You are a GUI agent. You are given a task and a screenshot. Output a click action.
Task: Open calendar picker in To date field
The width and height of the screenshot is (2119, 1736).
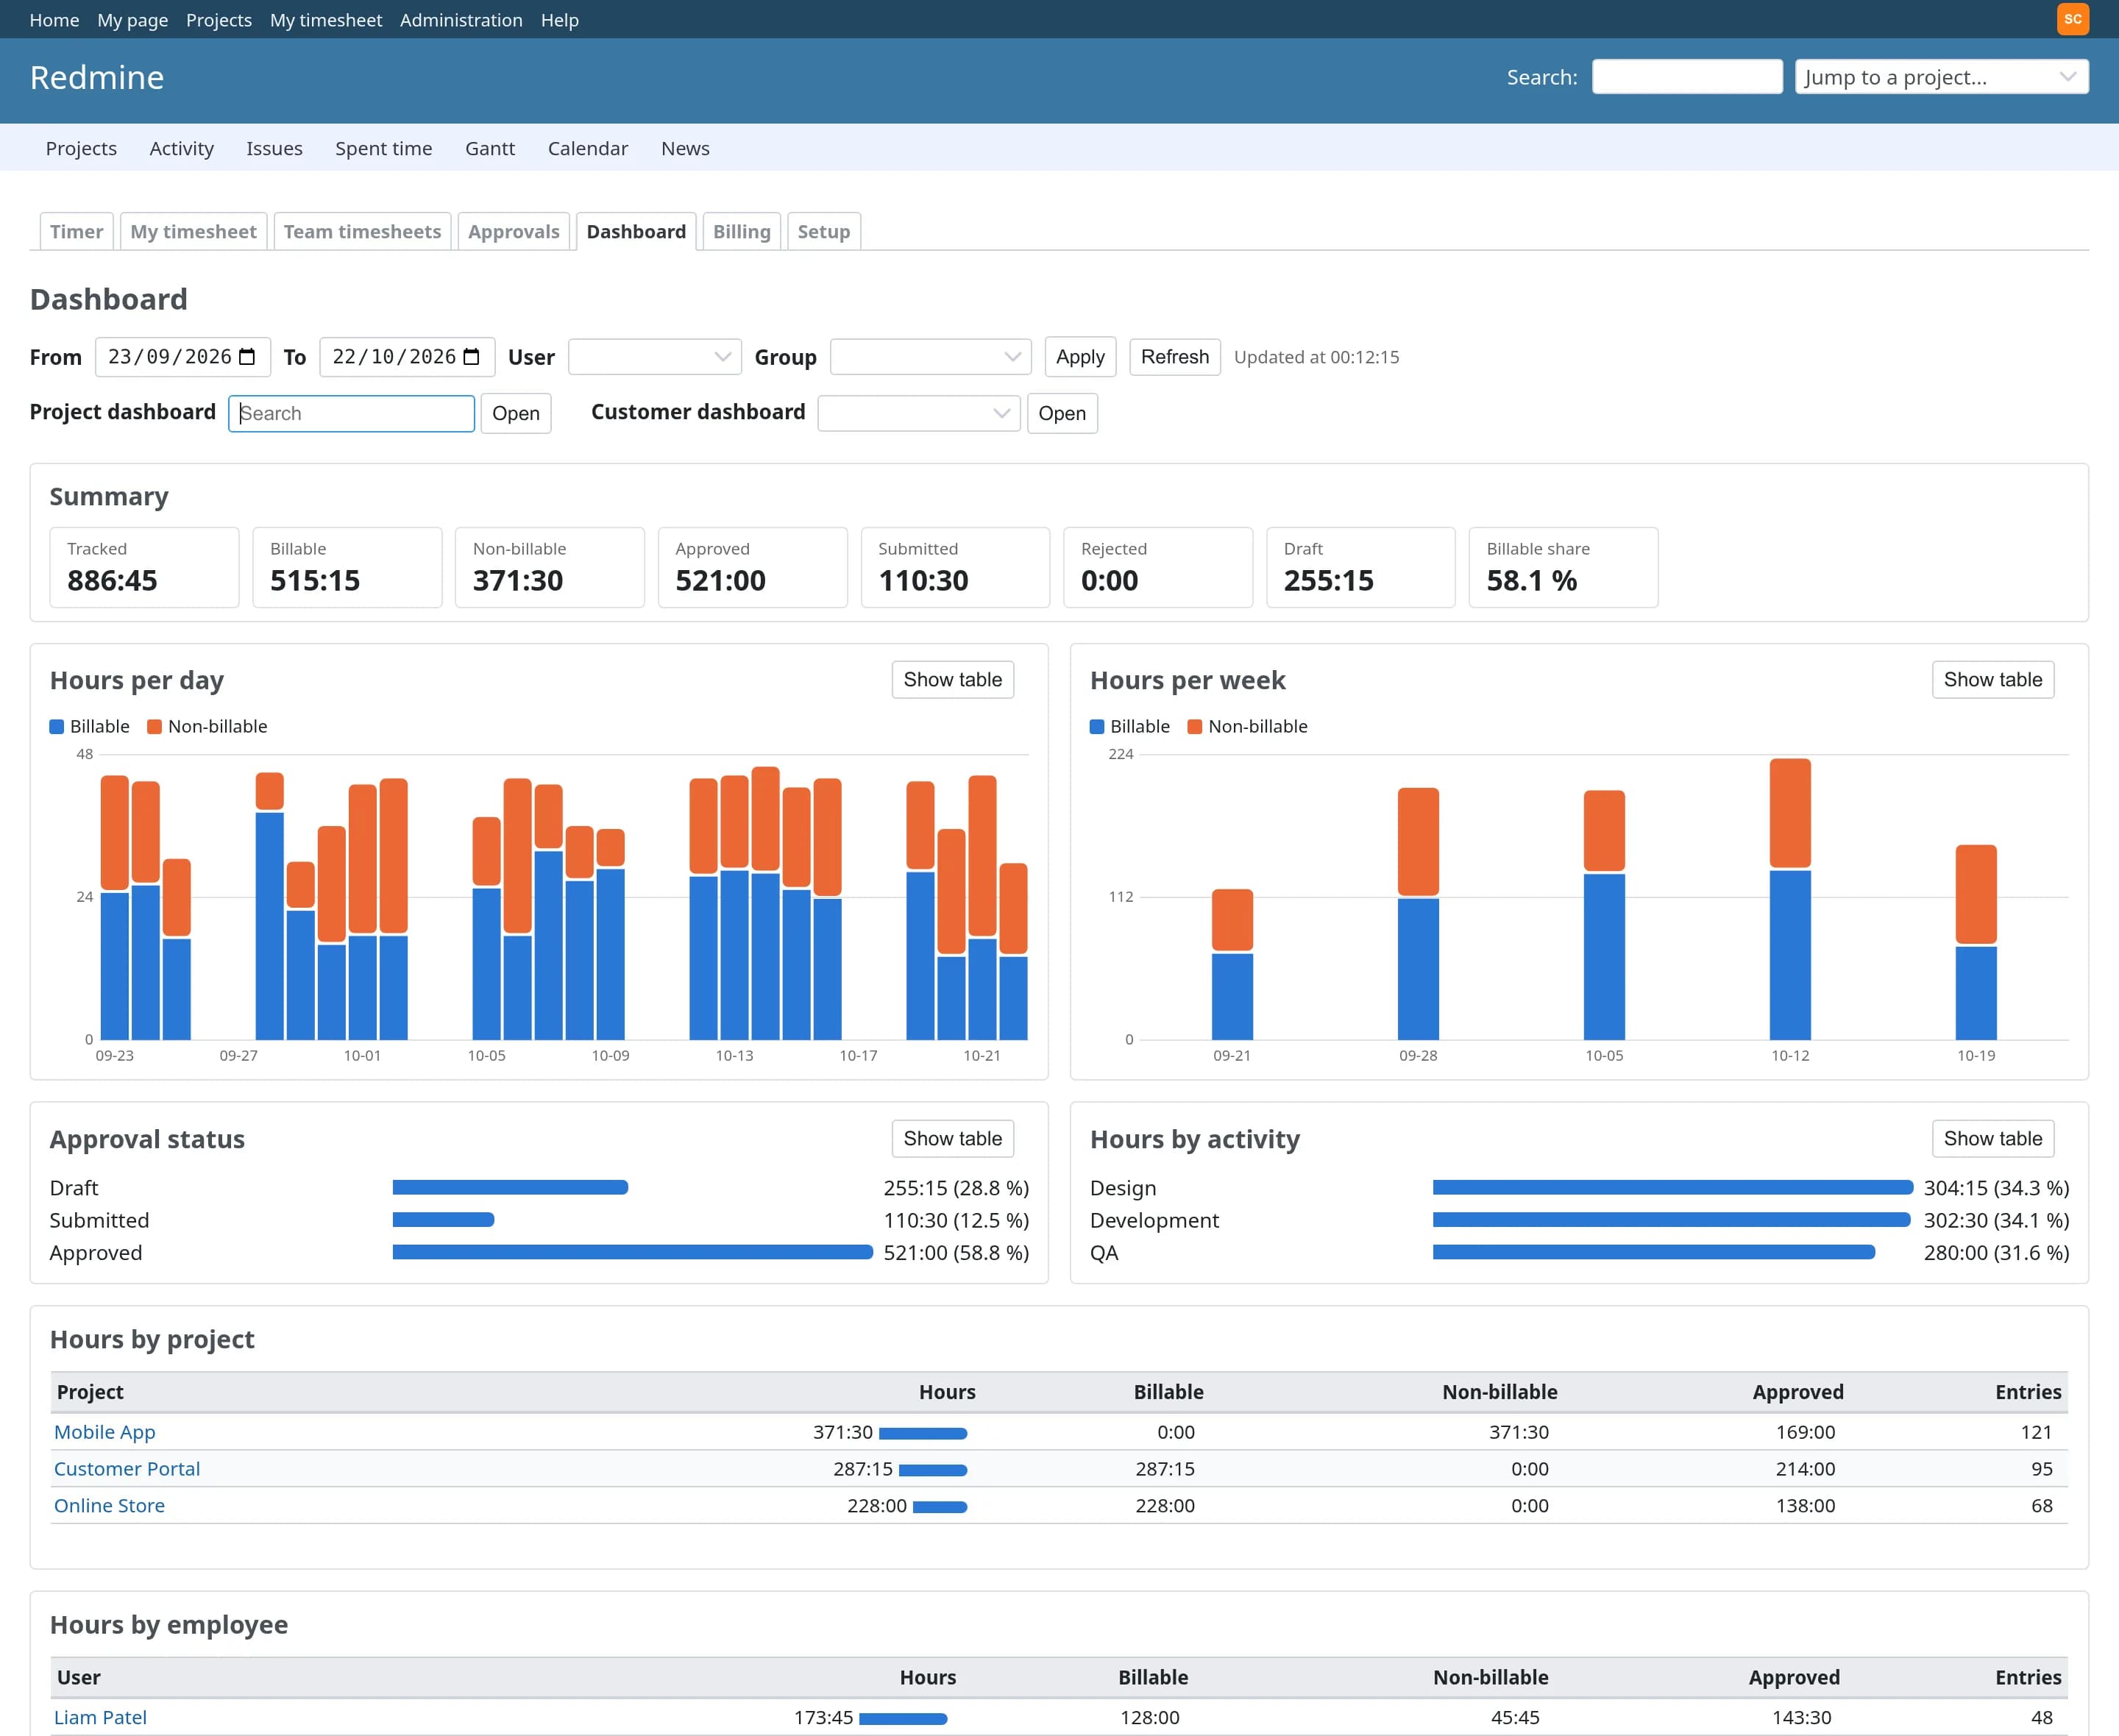coord(472,357)
